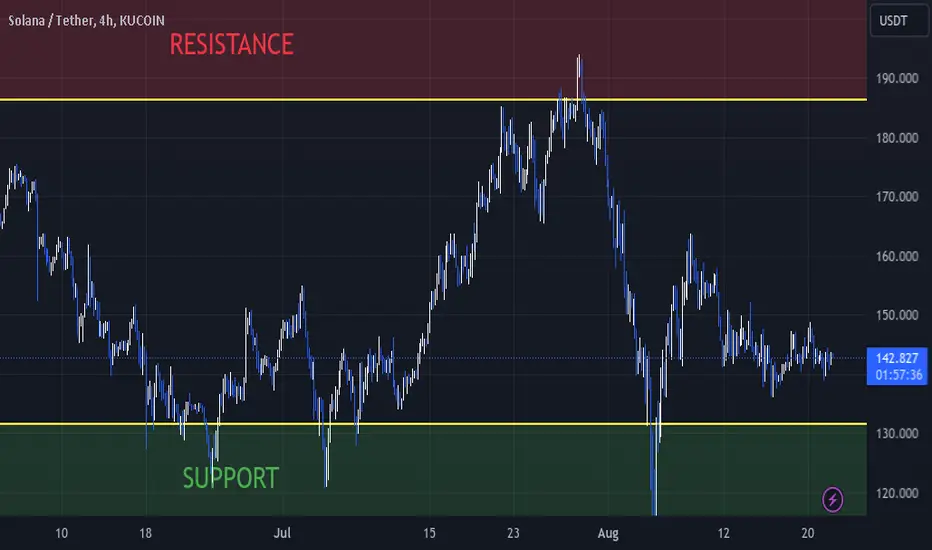Open the USDT currency selector

[x=898, y=21]
